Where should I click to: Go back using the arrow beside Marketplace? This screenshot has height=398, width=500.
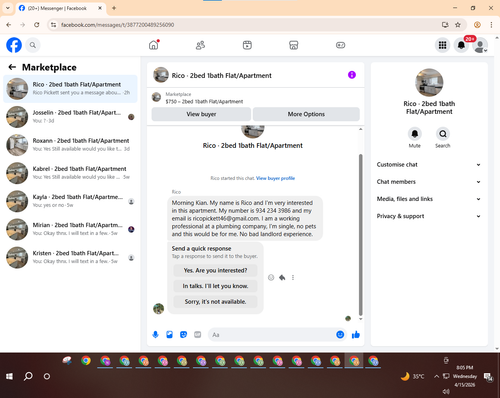12,67
